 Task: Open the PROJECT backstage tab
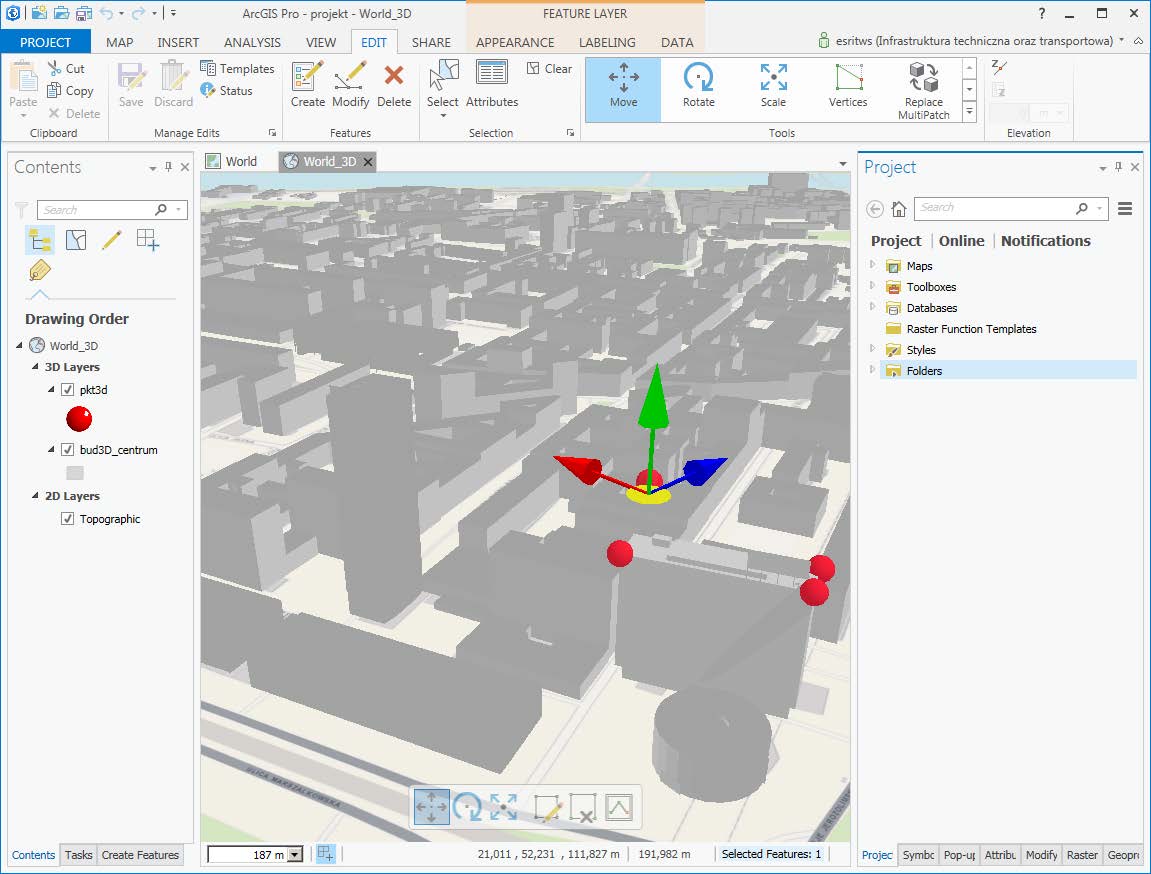pos(46,42)
